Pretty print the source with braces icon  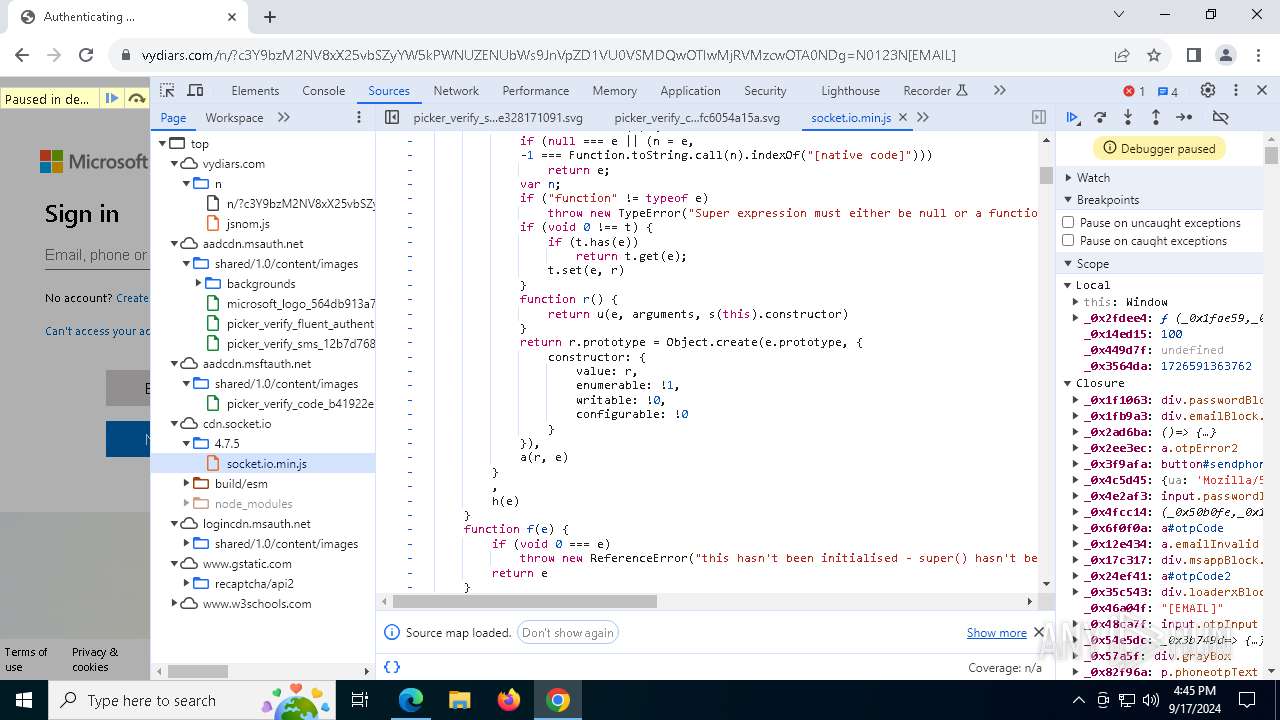(392, 667)
